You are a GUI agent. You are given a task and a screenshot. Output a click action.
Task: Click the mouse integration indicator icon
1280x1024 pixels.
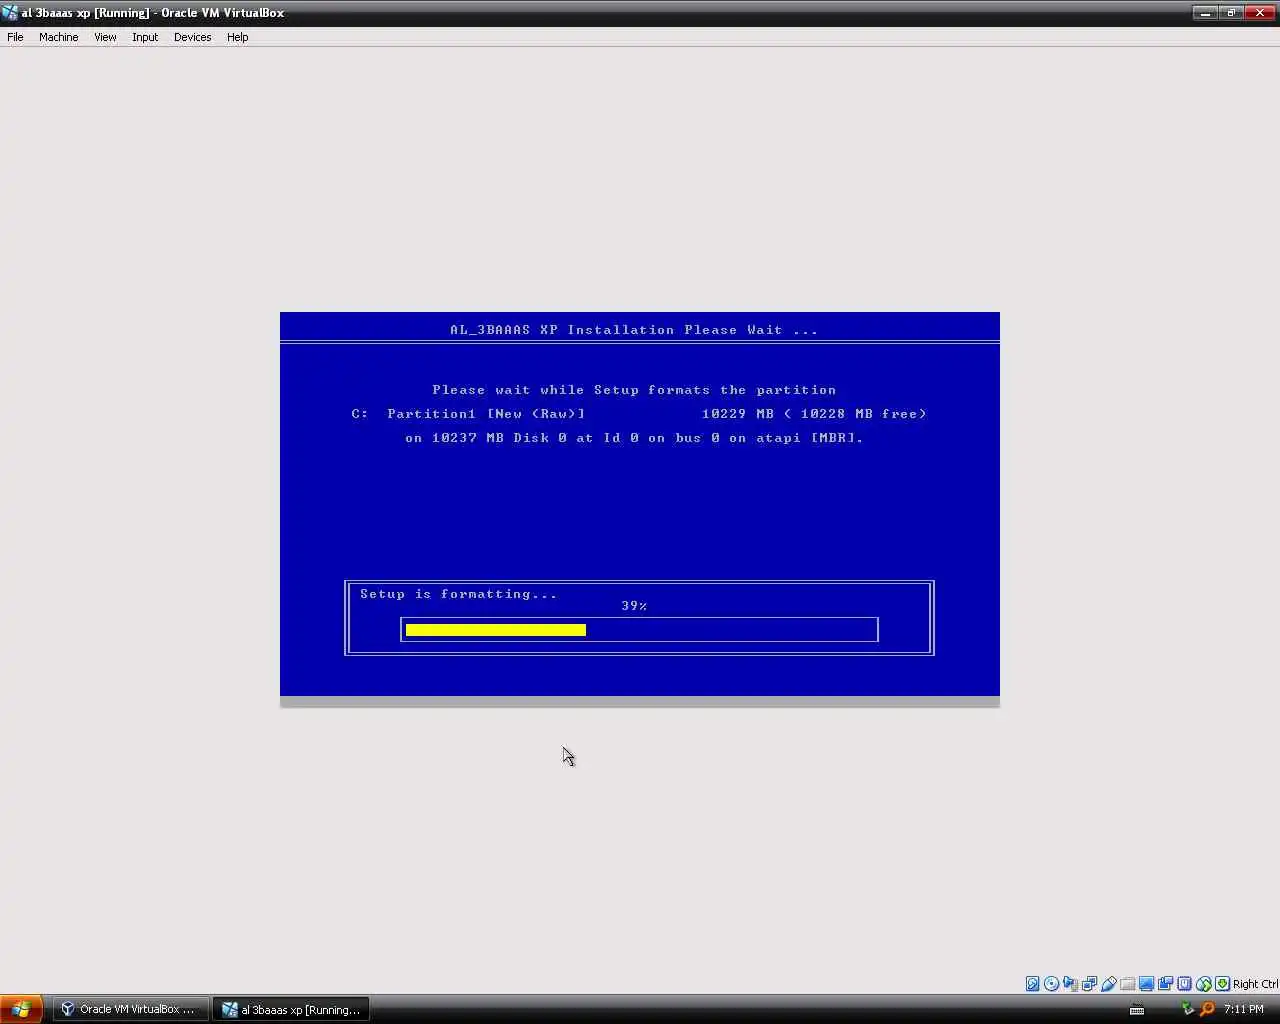(x=1203, y=984)
